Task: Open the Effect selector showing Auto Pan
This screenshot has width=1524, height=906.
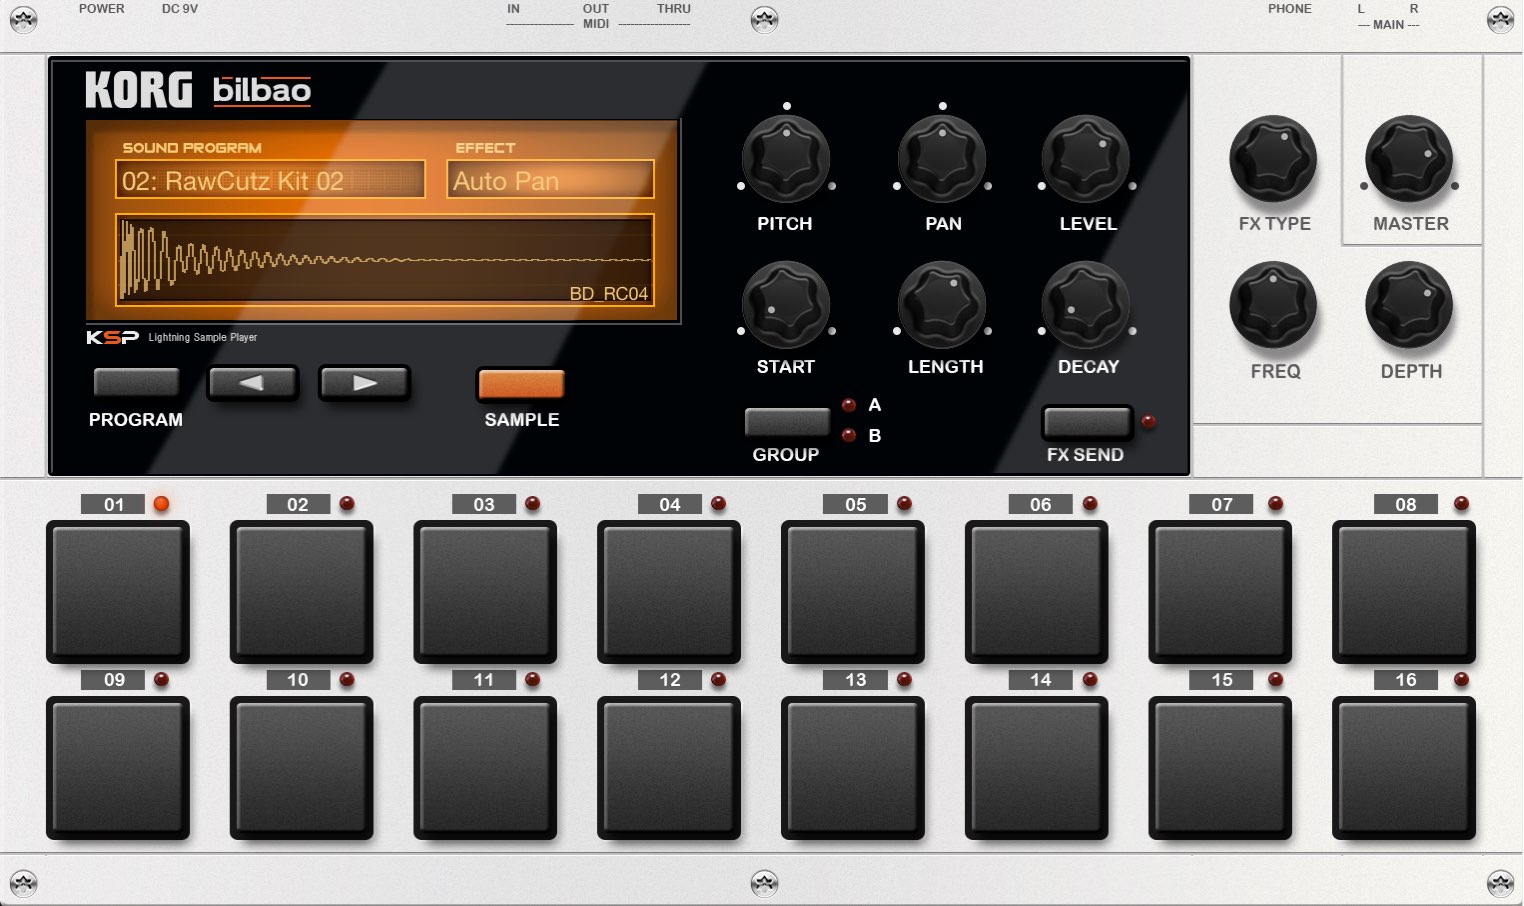Action: (x=550, y=180)
